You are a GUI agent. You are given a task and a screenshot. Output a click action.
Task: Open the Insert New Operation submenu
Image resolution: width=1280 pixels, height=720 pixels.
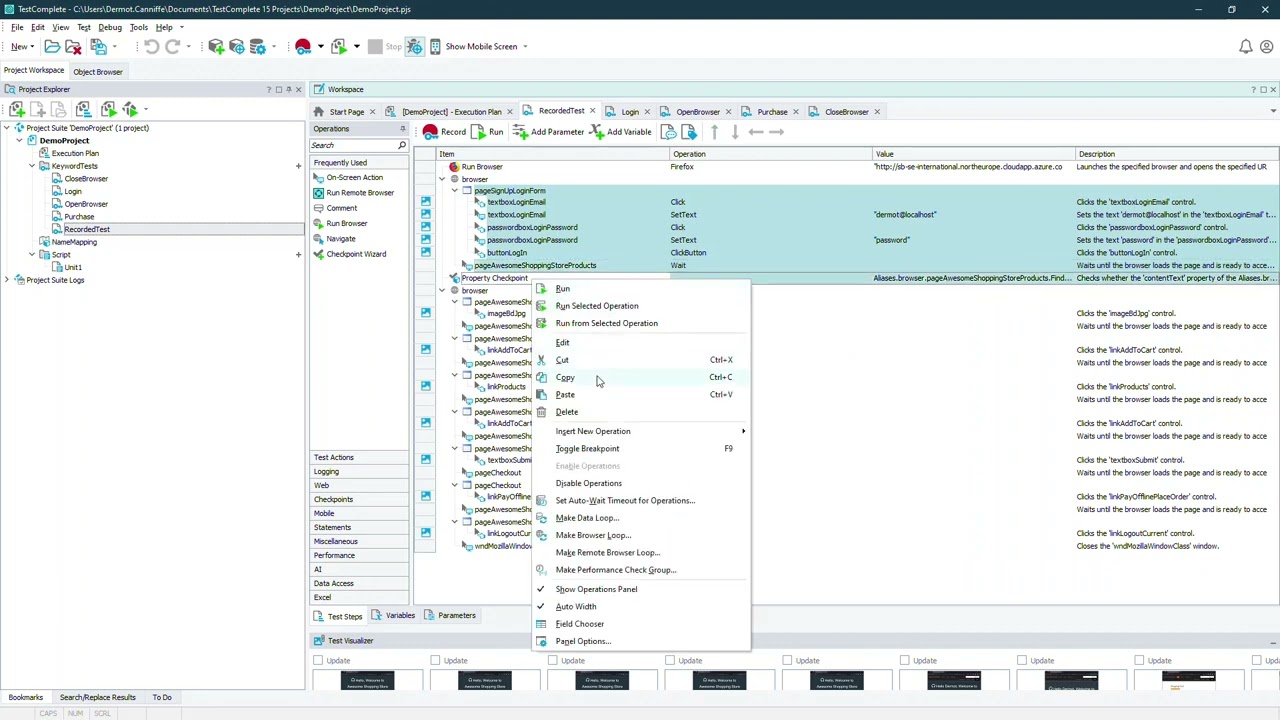pos(593,431)
